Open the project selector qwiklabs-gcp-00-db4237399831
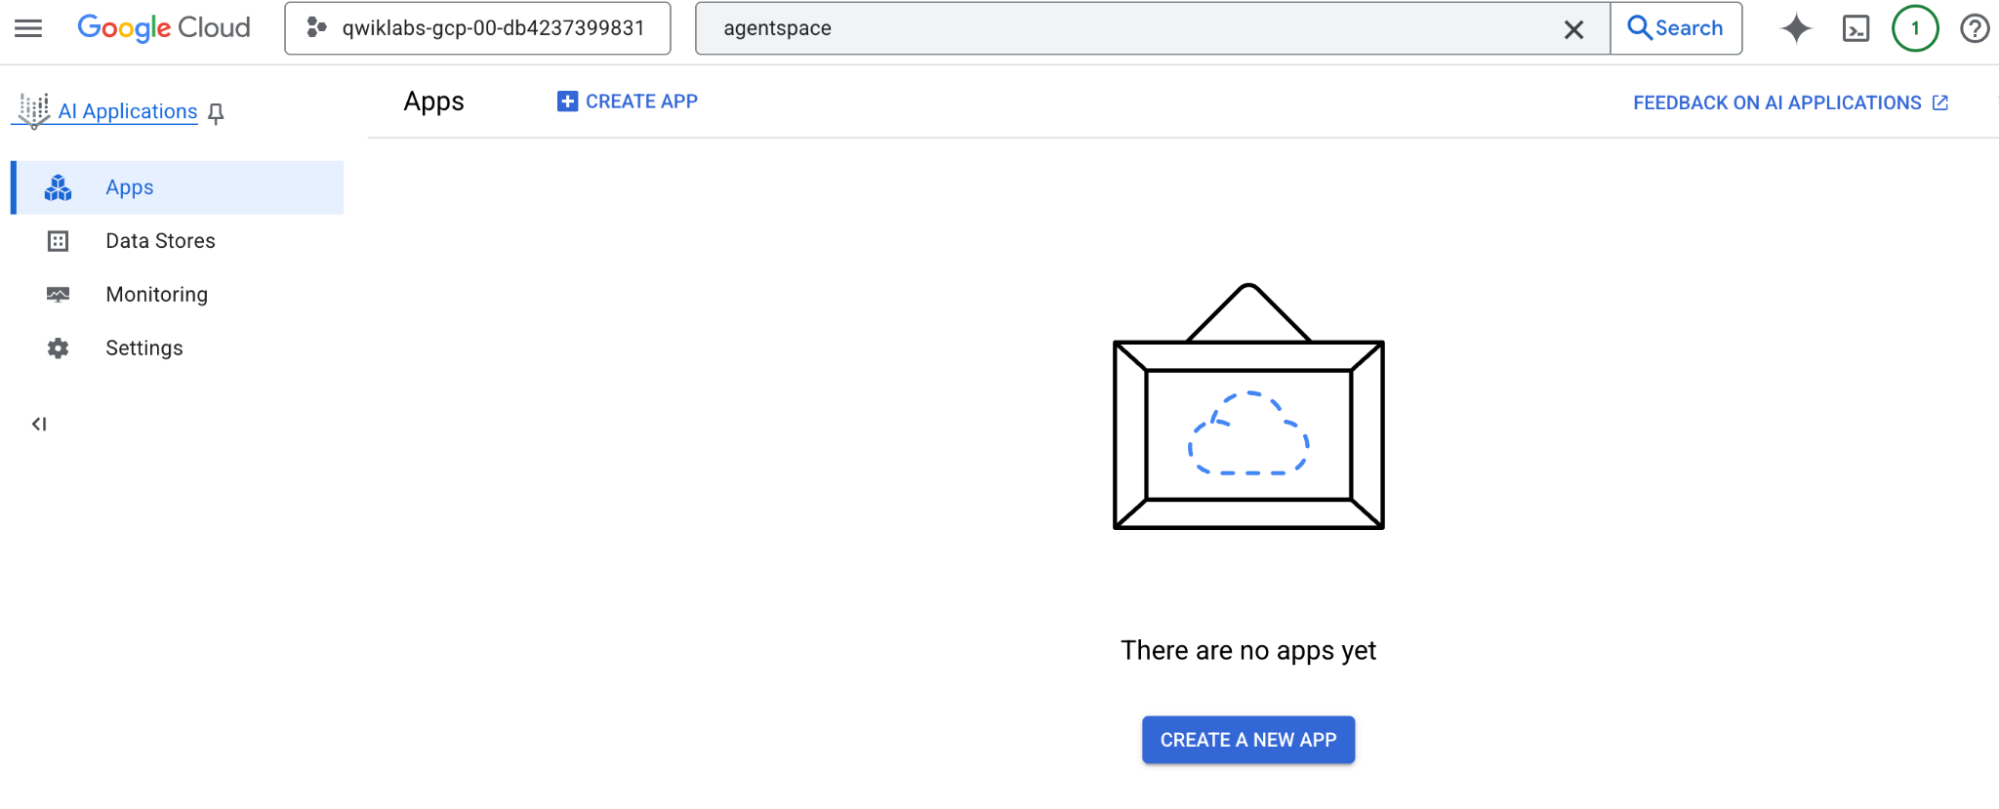This screenshot has height=809, width=1999. (477, 28)
